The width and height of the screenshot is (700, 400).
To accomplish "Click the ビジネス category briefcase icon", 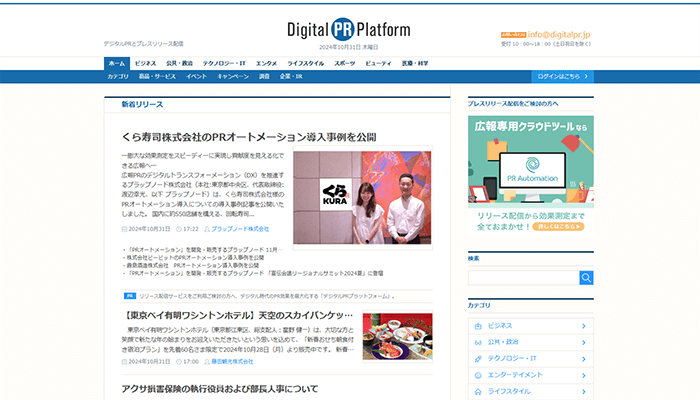I will click(478, 326).
